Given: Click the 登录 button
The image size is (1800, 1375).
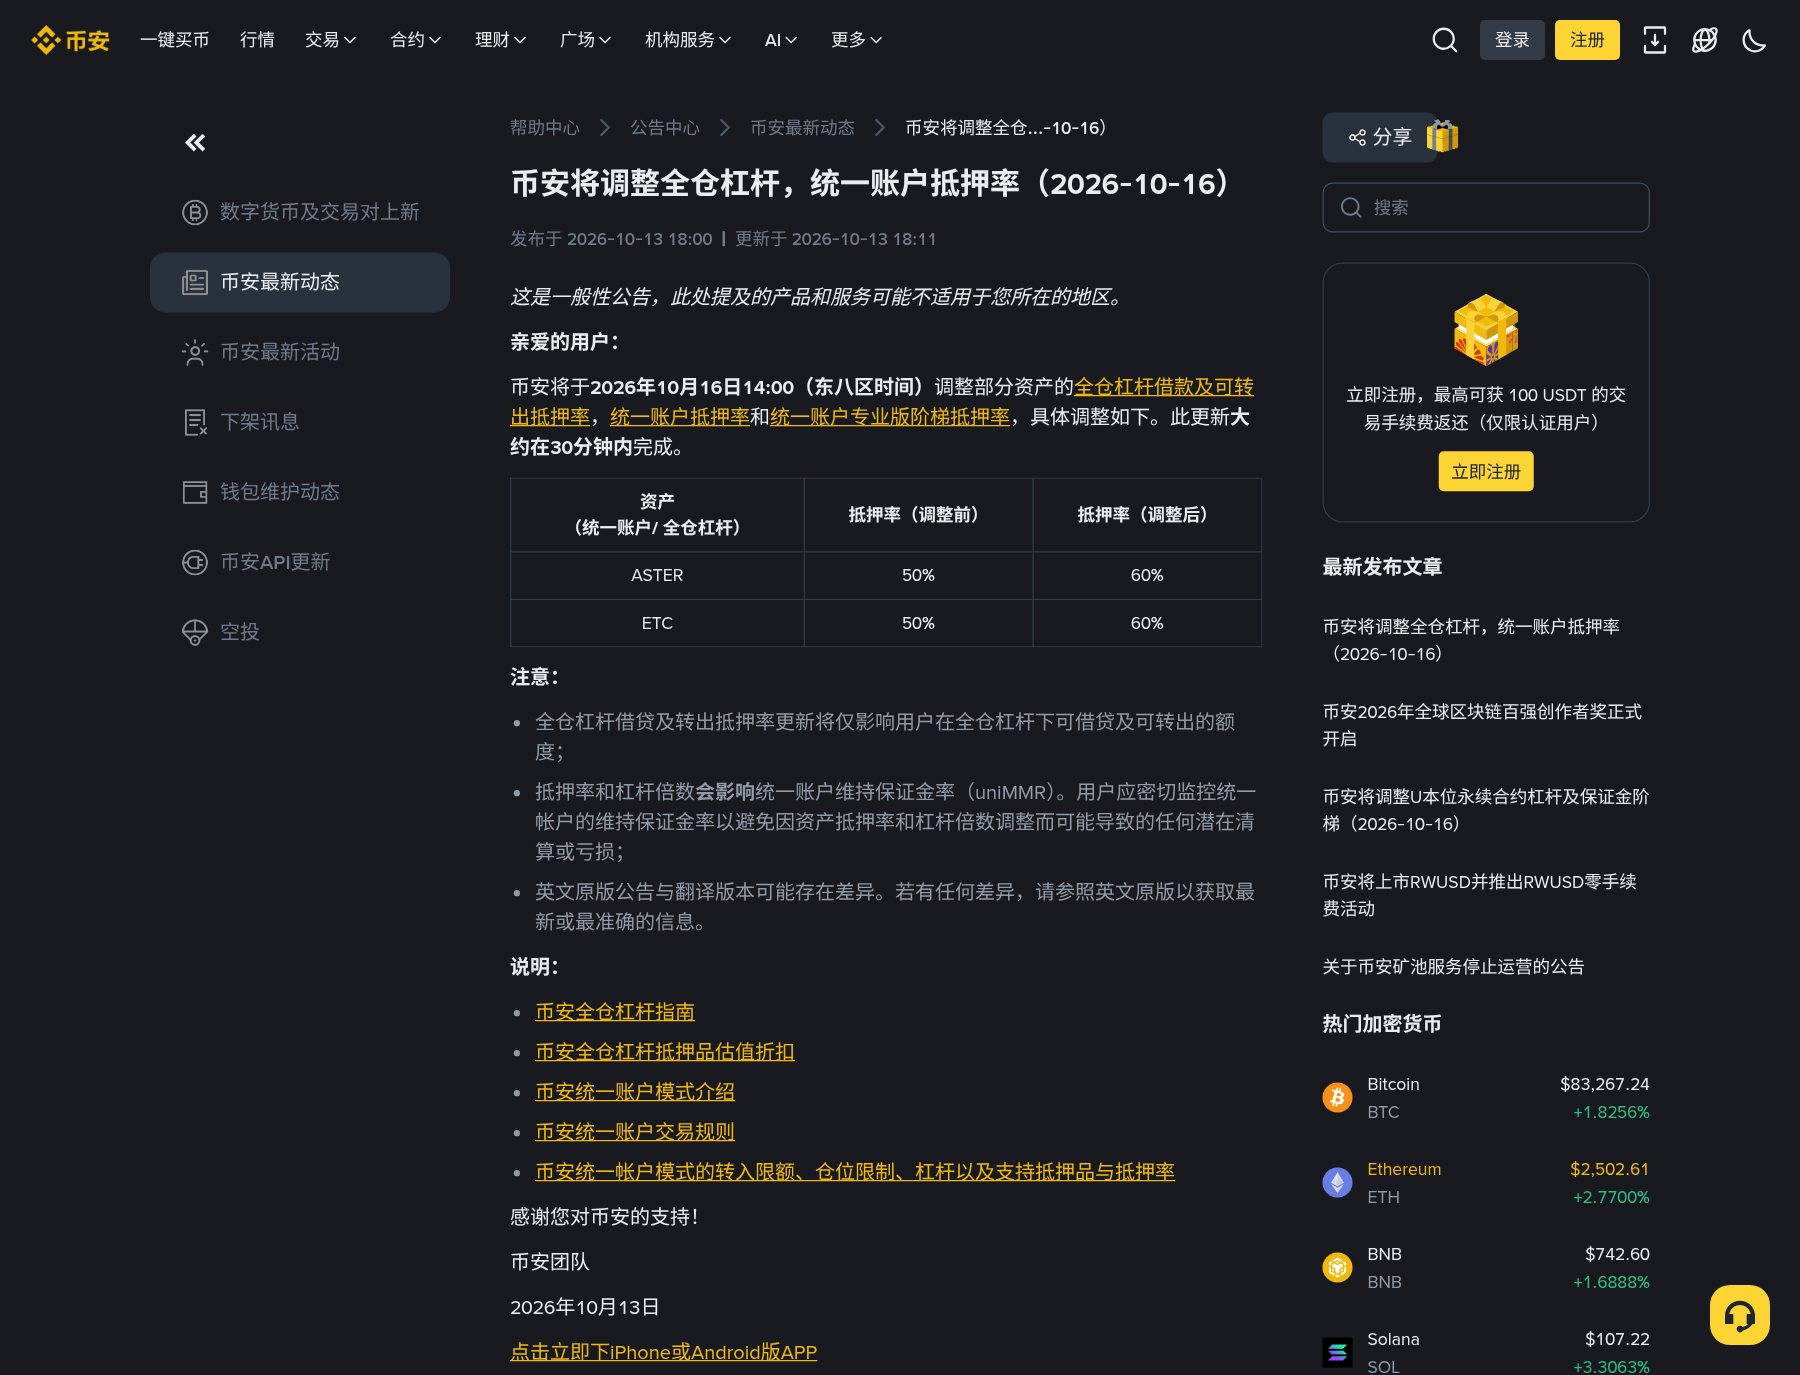Looking at the screenshot, I should (x=1512, y=40).
